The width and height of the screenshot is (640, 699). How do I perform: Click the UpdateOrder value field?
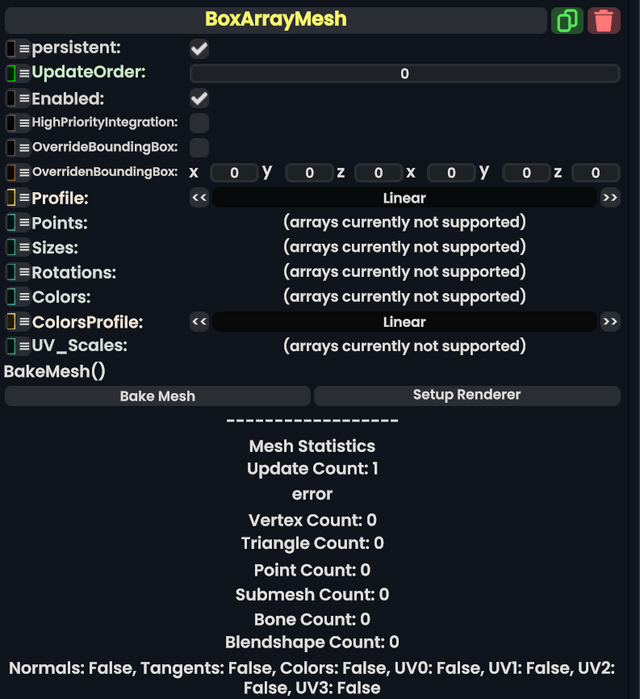click(x=404, y=73)
